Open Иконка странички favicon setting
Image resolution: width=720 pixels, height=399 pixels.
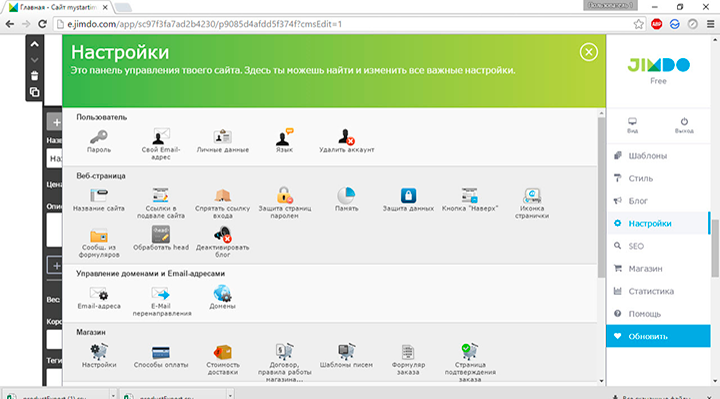[x=532, y=203]
